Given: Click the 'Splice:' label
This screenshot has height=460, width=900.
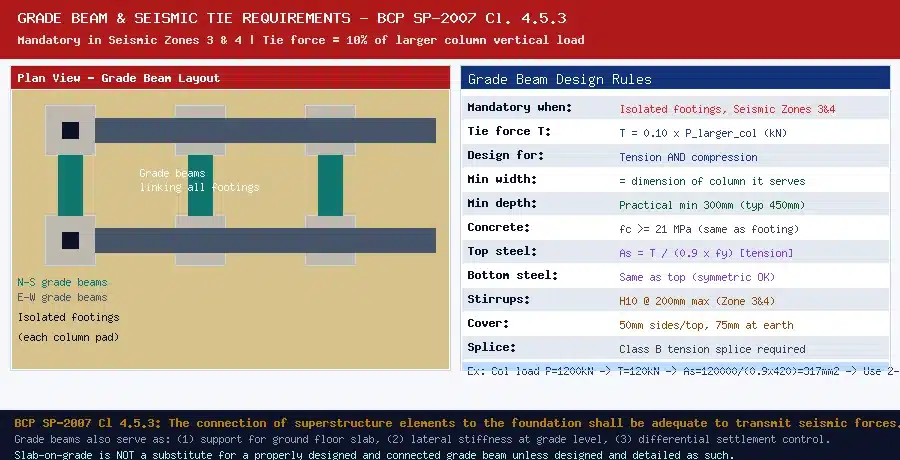Looking at the screenshot, I should pyautogui.click(x=491, y=347).
